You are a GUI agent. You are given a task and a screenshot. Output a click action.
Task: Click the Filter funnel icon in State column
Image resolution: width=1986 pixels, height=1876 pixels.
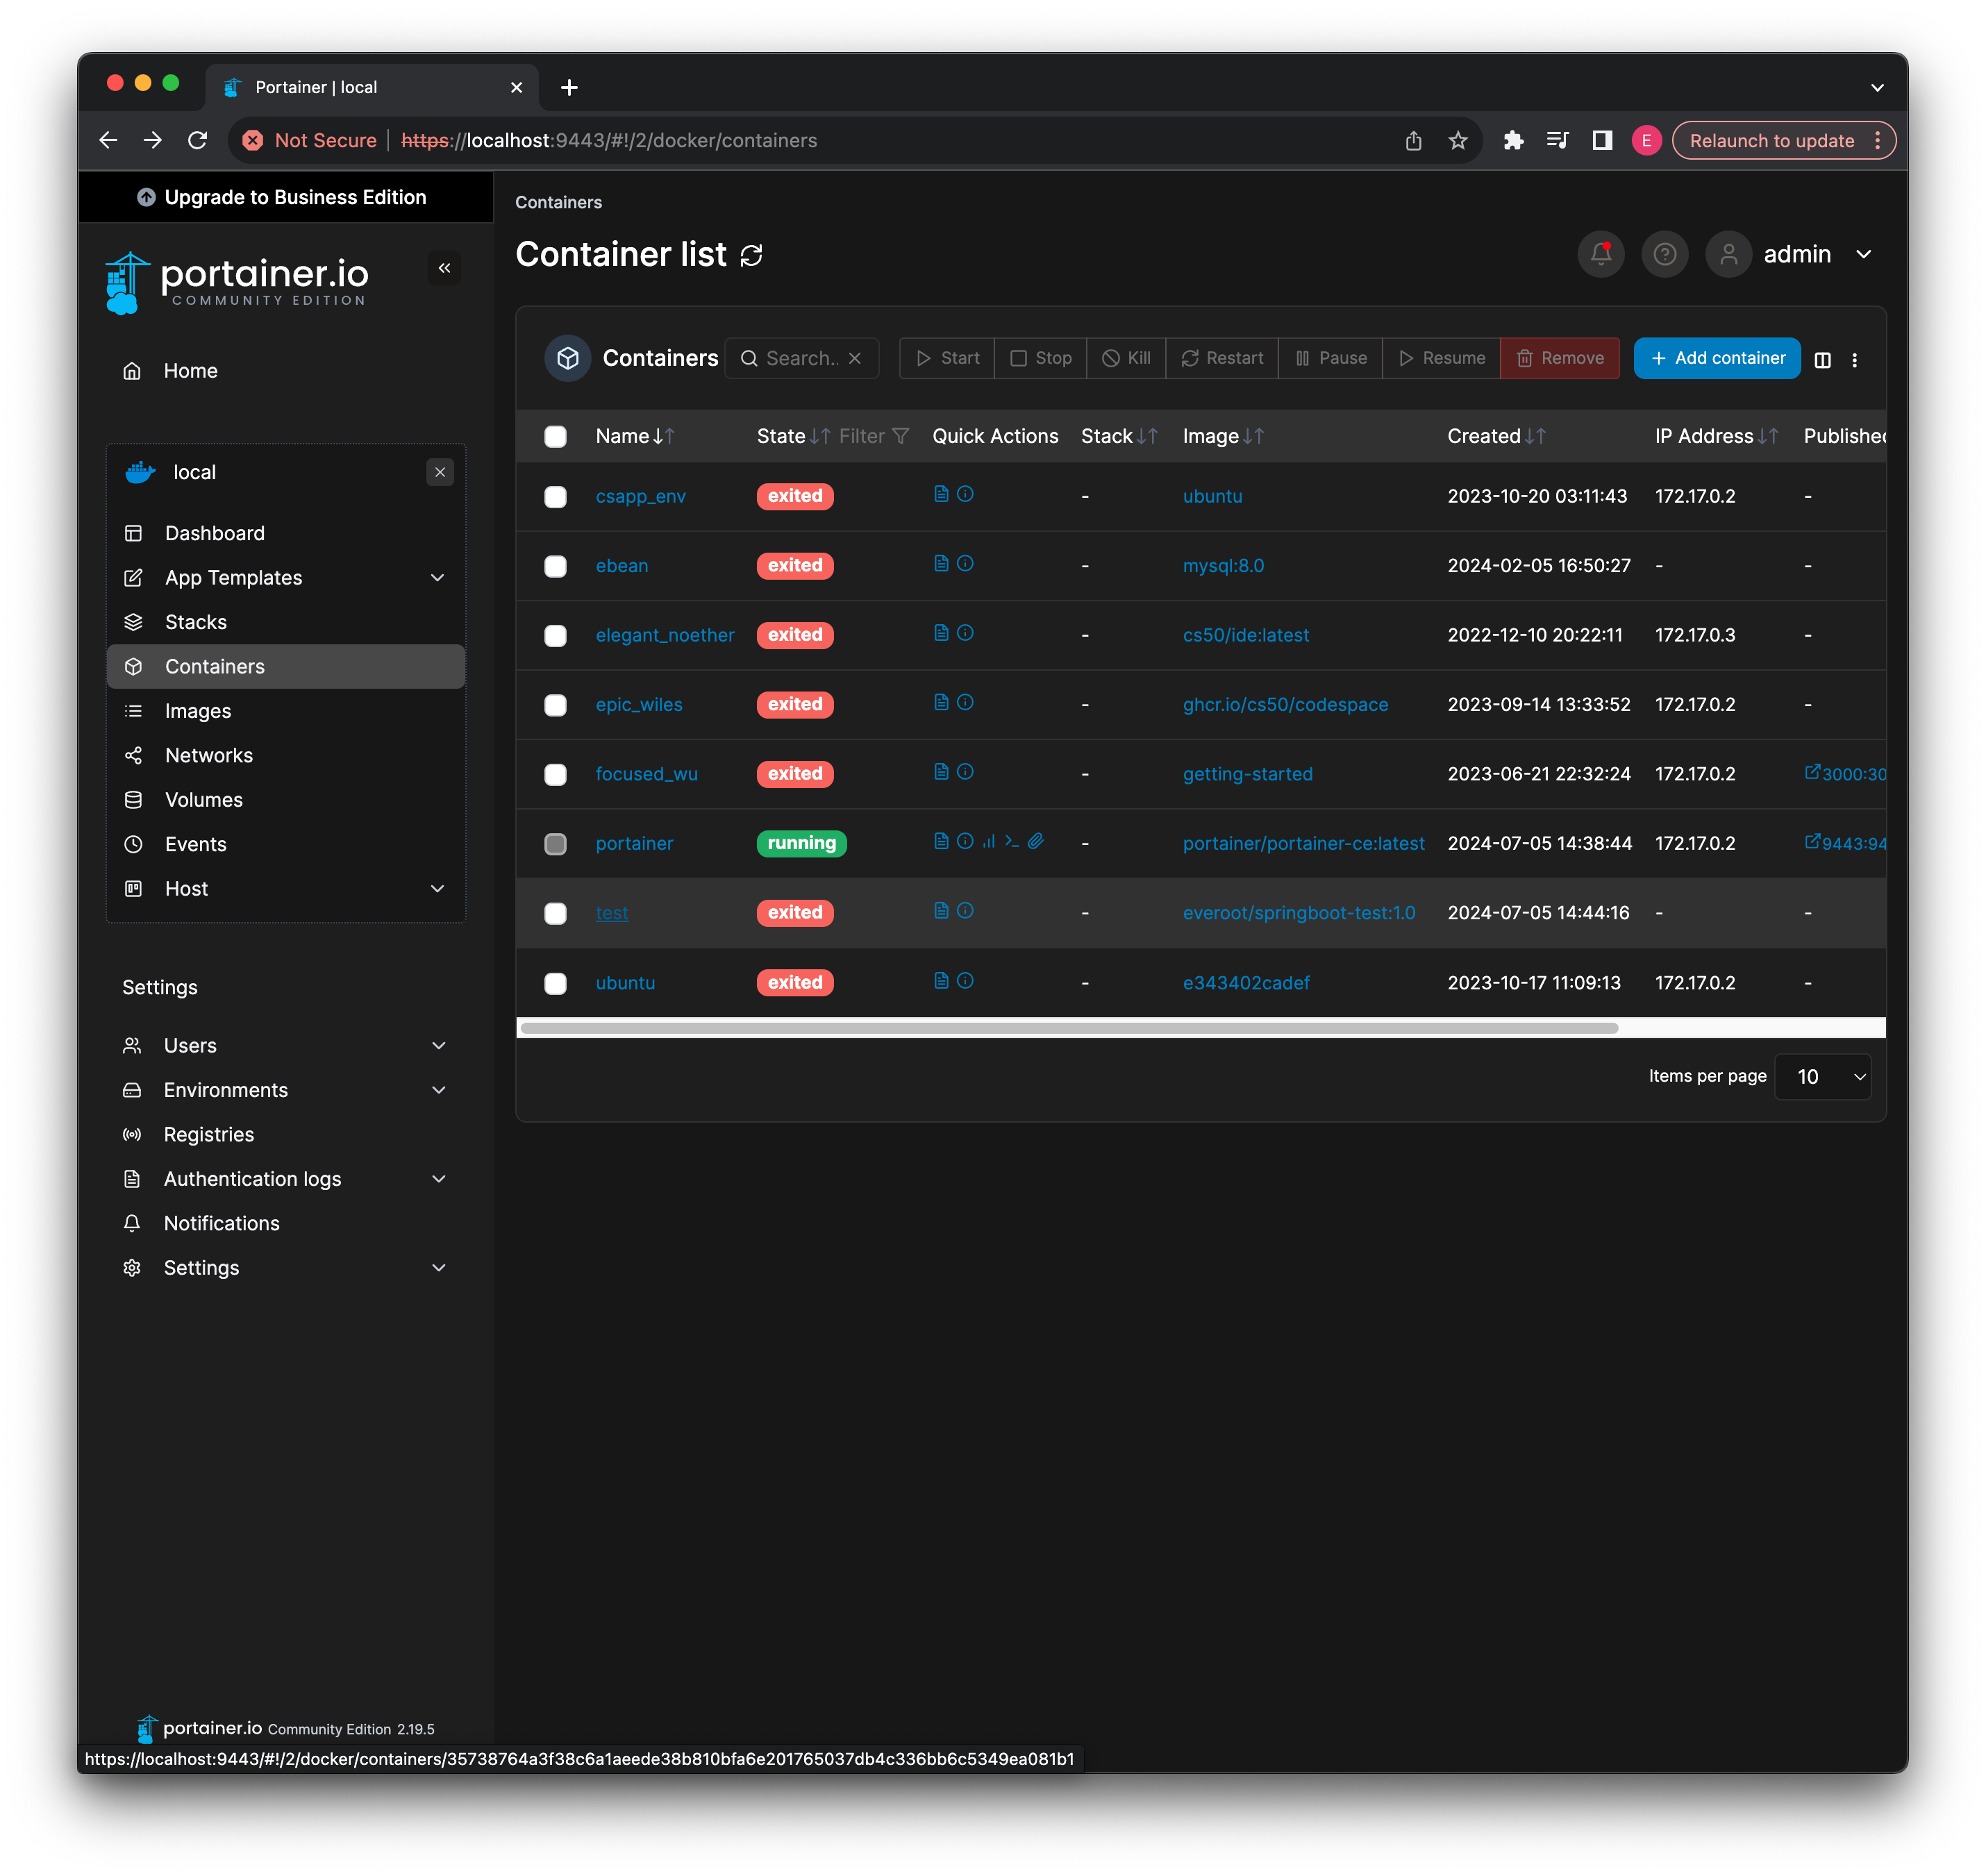[900, 436]
